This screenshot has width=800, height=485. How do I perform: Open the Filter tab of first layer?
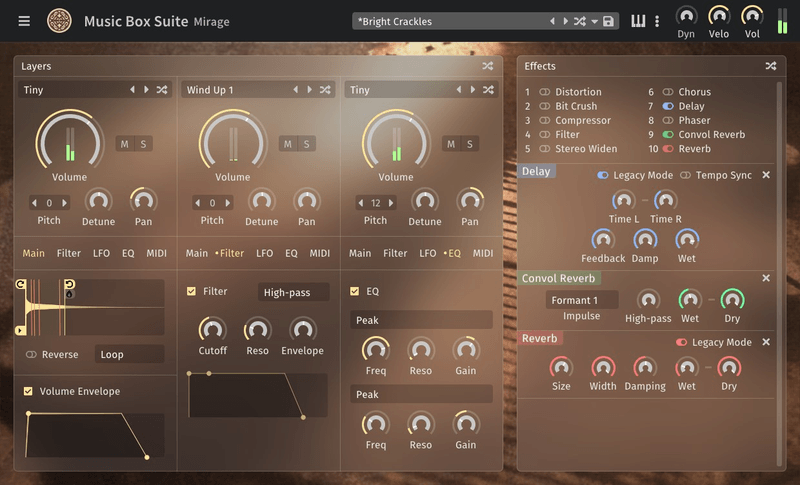[x=69, y=253]
